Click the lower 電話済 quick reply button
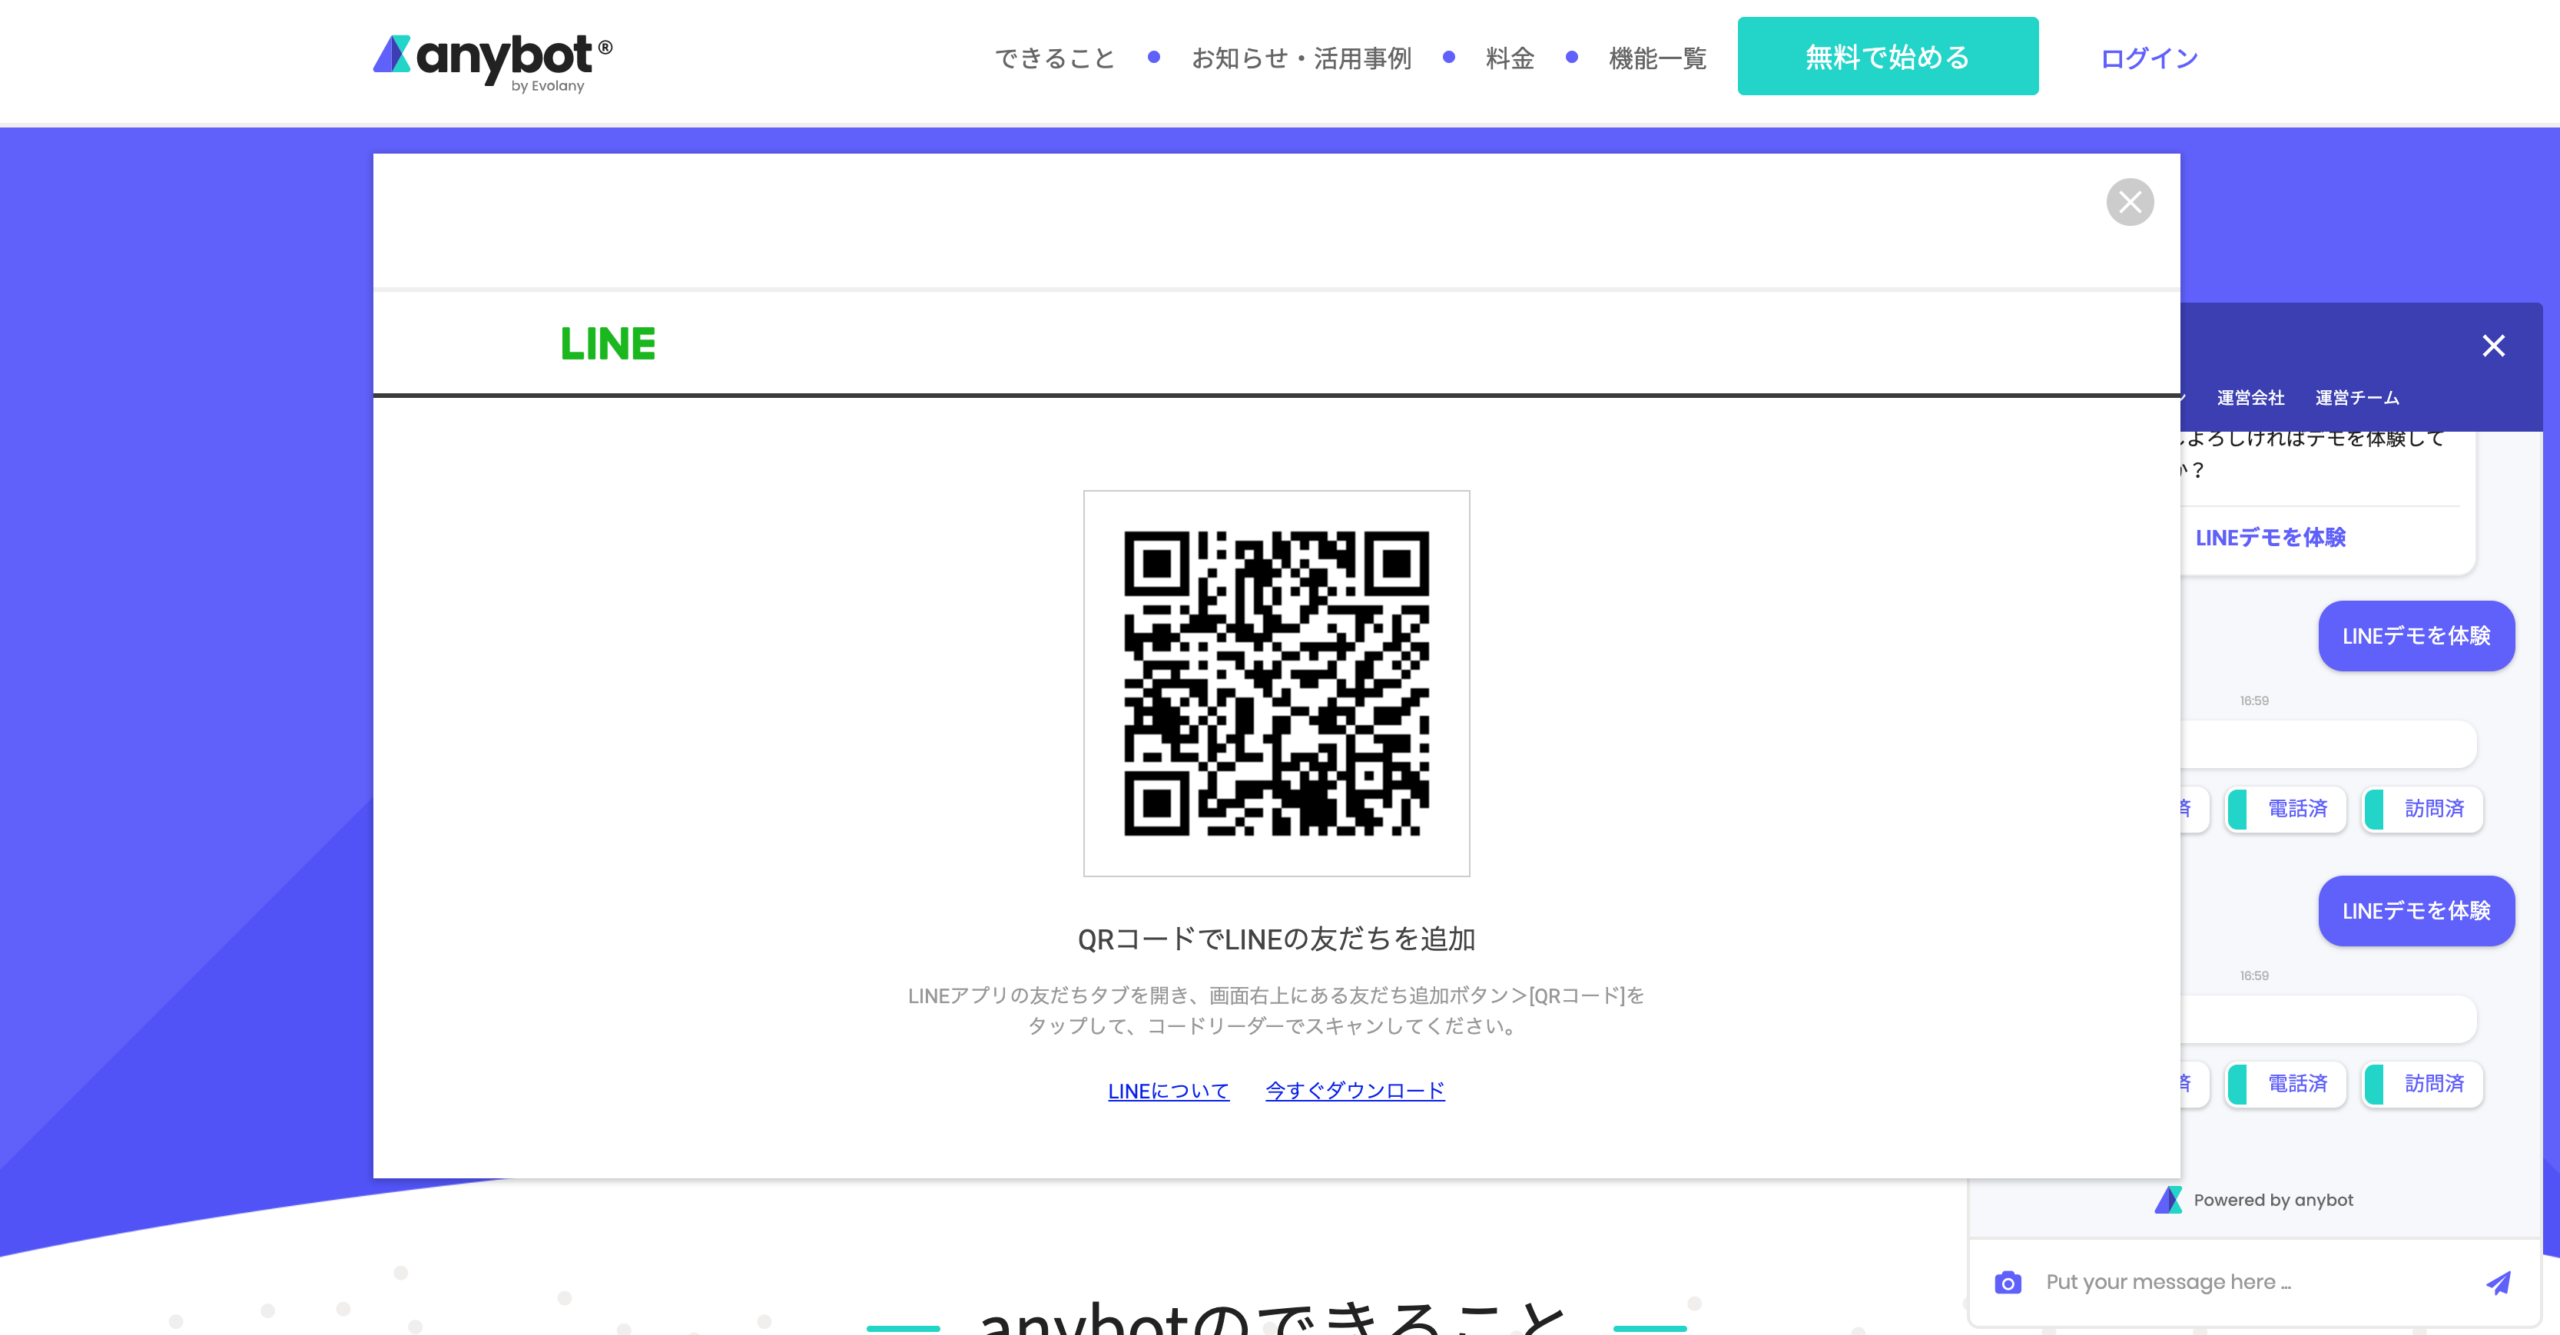 tap(2286, 1084)
